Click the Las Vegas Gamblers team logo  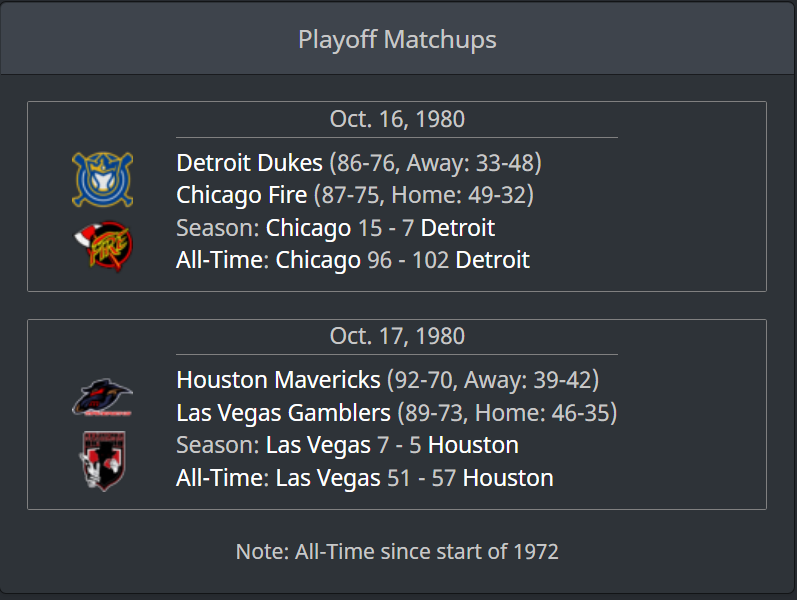(102, 461)
